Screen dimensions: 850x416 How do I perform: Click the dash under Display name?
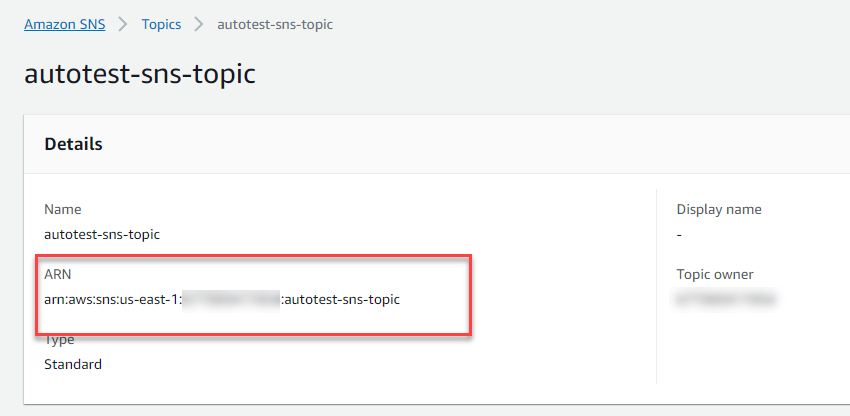(679, 234)
